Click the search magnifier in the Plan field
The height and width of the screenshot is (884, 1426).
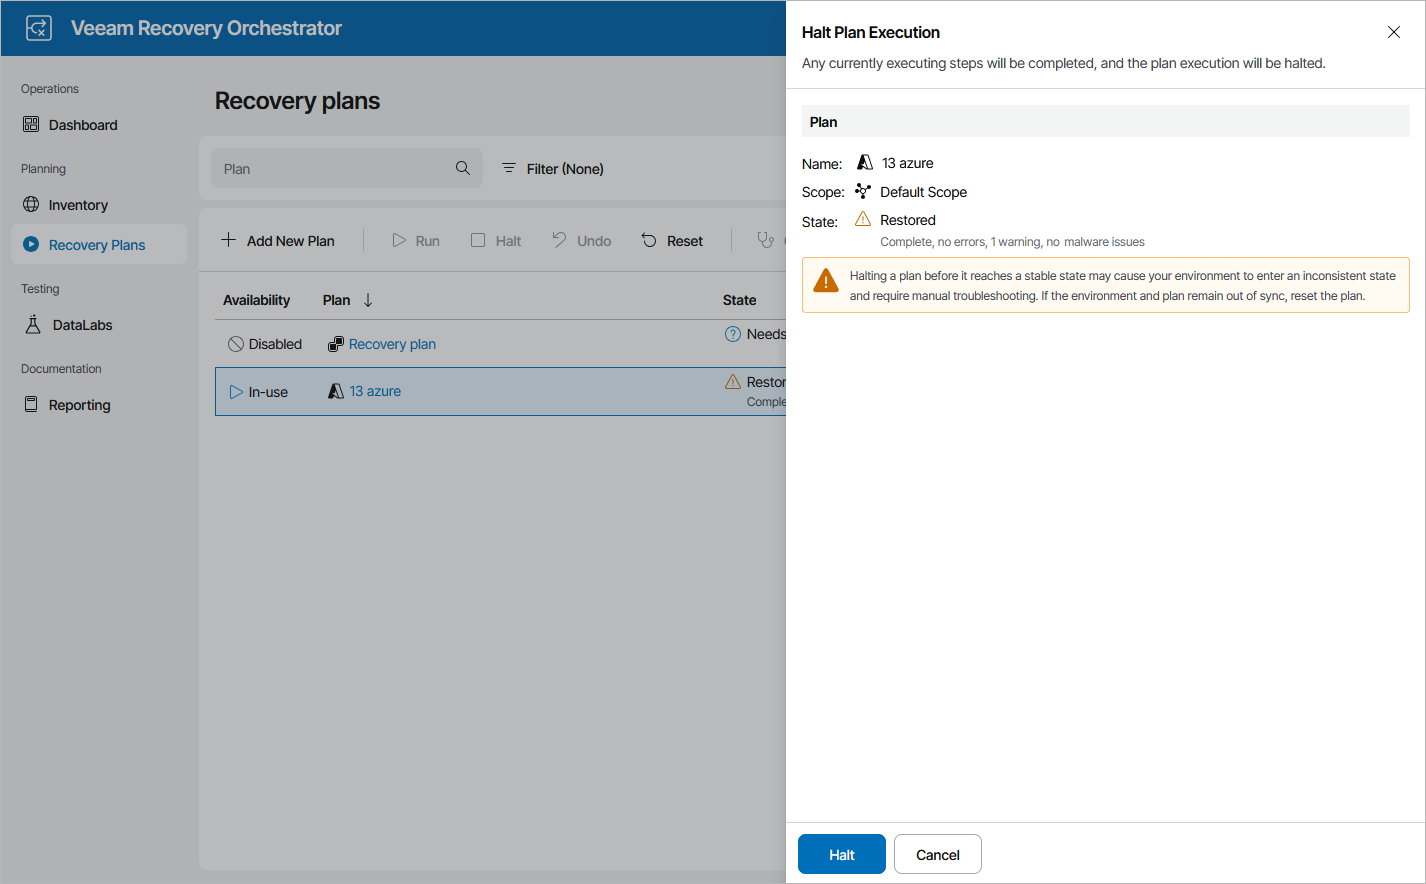click(462, 168)
